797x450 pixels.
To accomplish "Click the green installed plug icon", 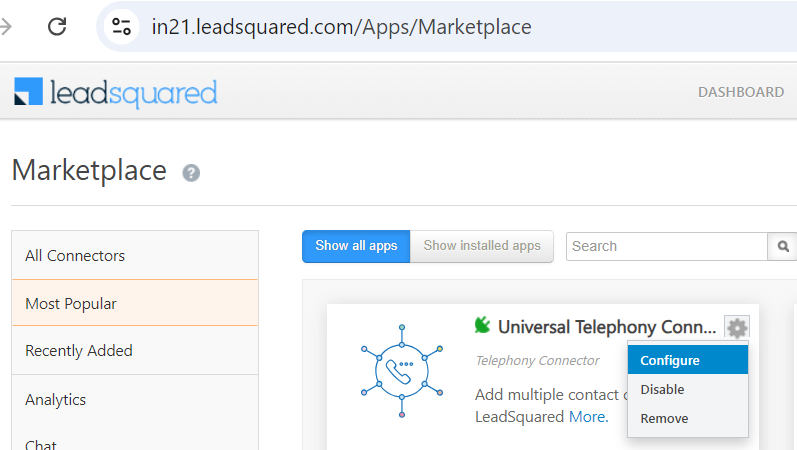I will 483,325.
